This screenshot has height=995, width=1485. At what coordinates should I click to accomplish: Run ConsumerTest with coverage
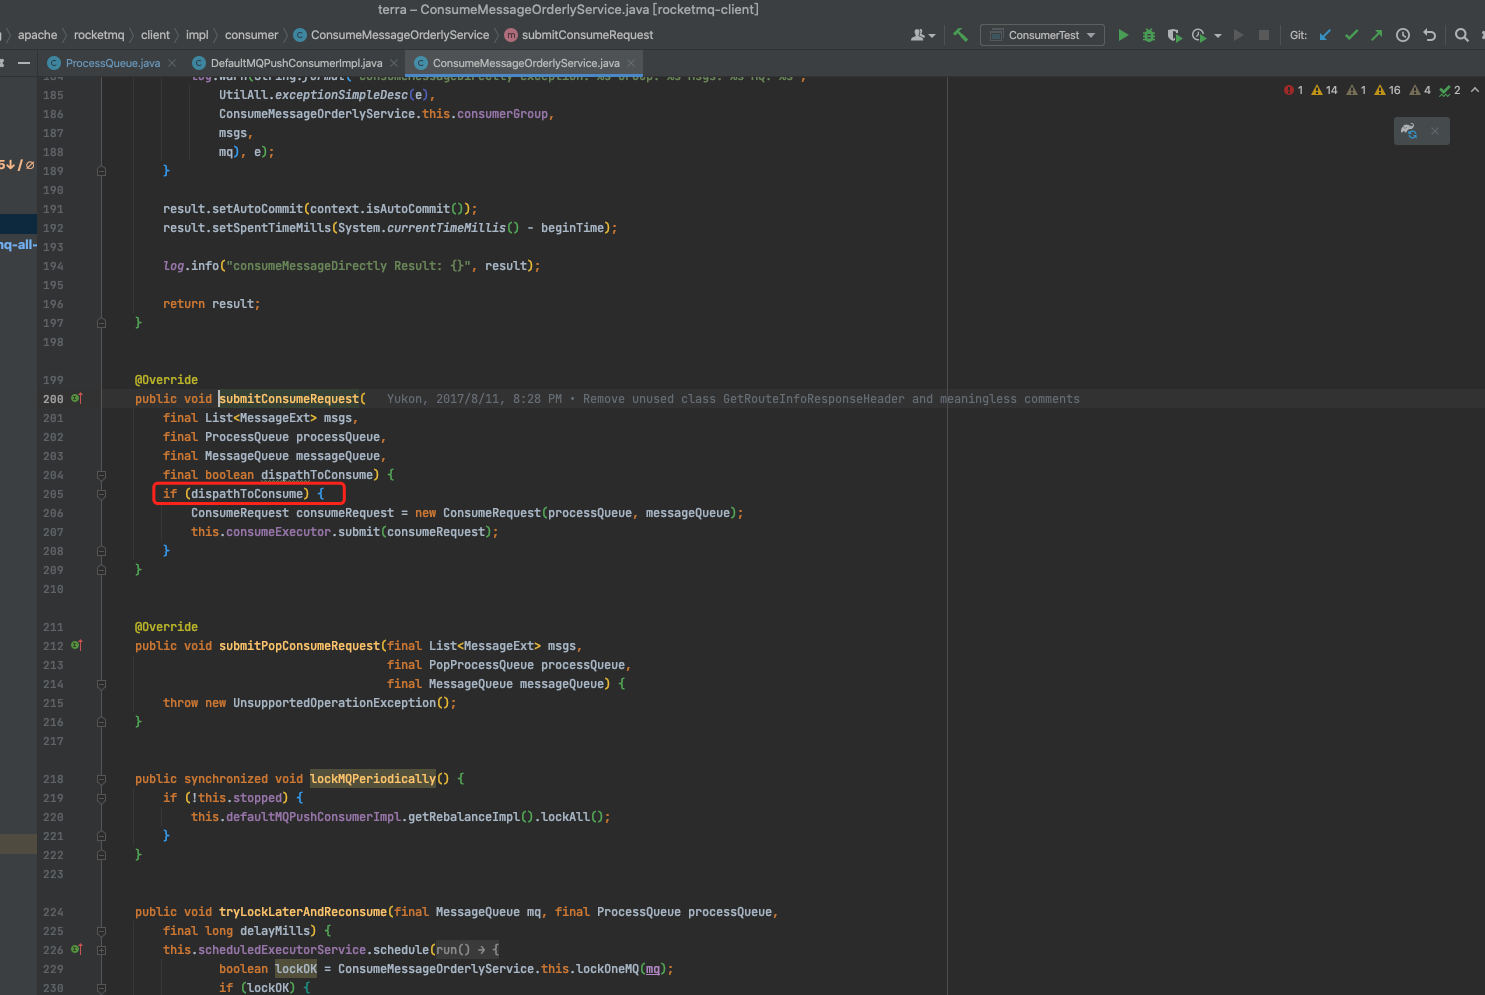point(1174,35)
